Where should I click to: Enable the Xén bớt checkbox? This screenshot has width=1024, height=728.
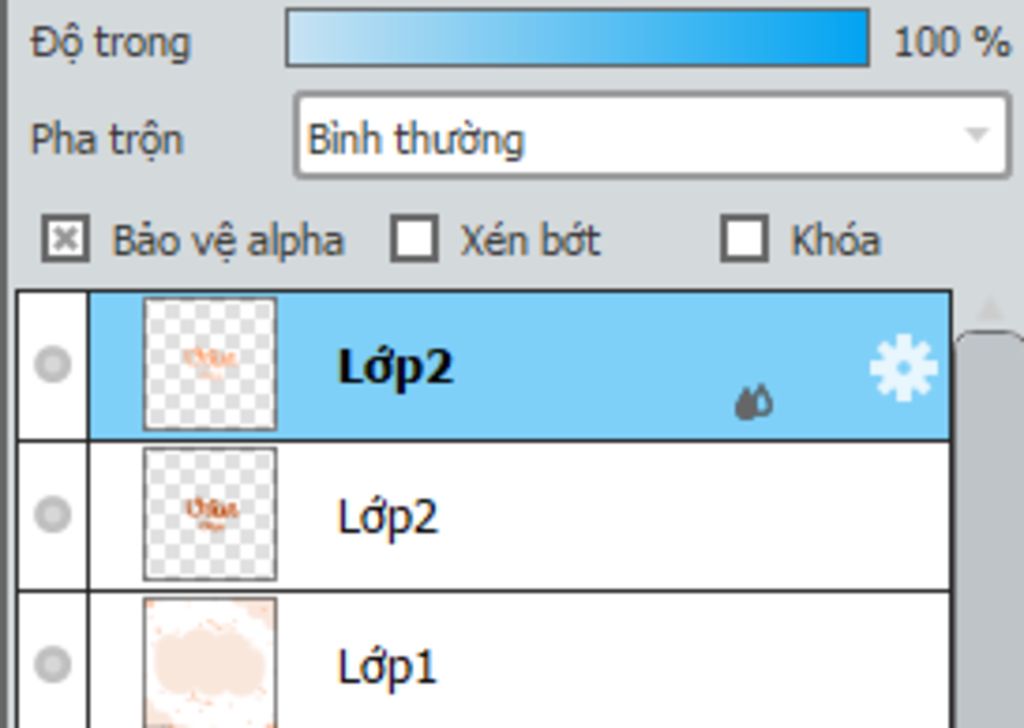[414, 239]
